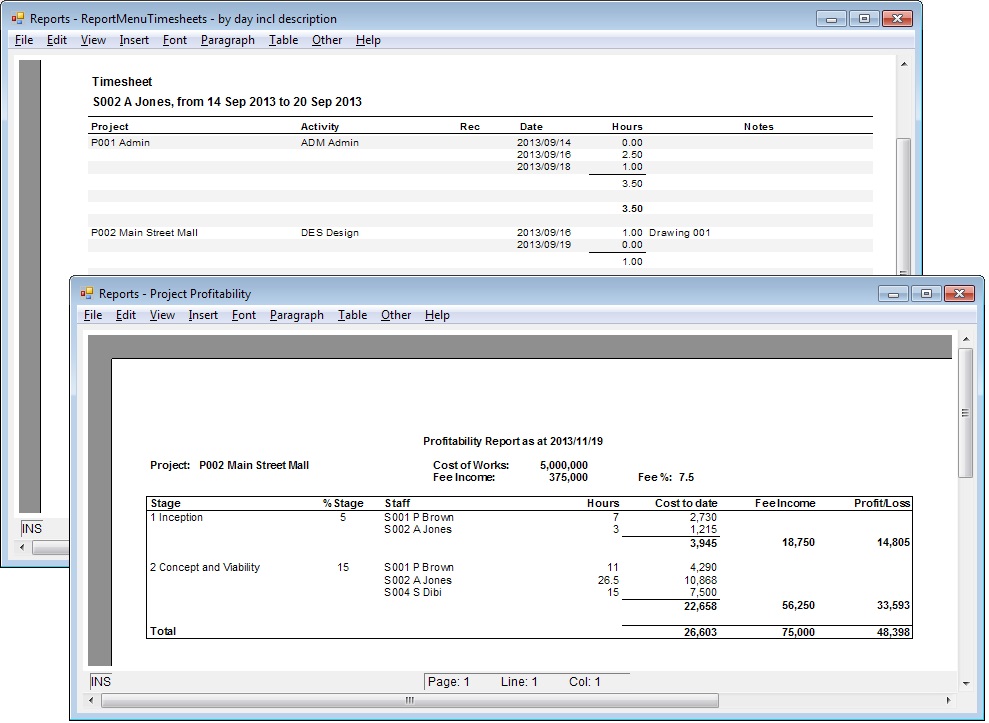Open the Help menu in the Profitability window
This screenshot has width=989, height=723.
[x=437, y=315]
